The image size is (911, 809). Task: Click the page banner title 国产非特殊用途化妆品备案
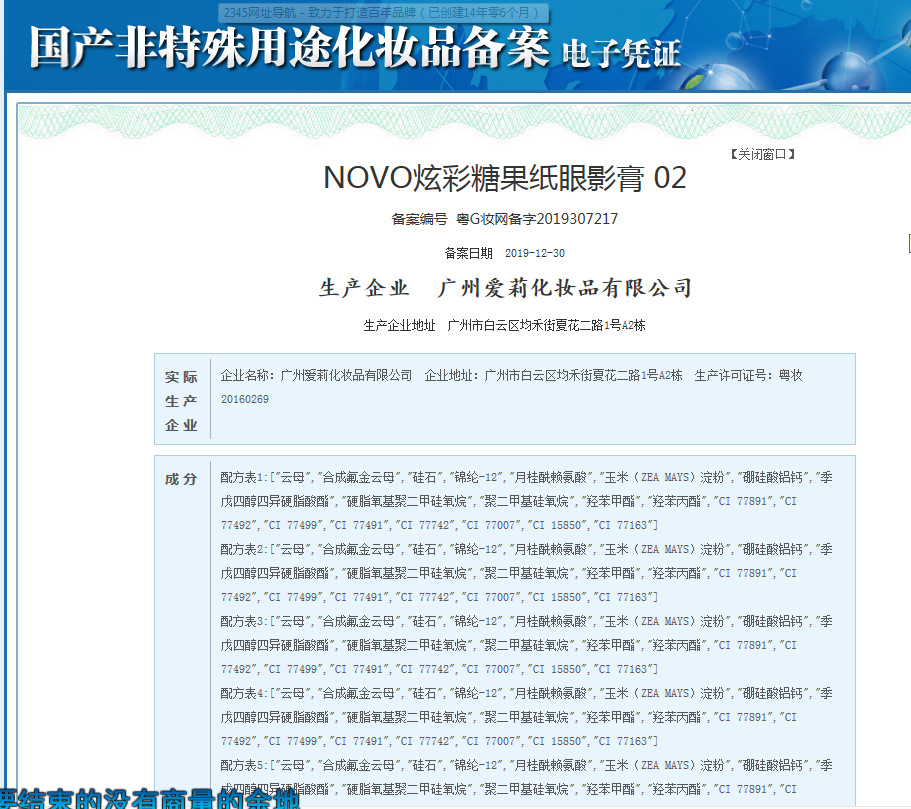[x=289, y=48]
